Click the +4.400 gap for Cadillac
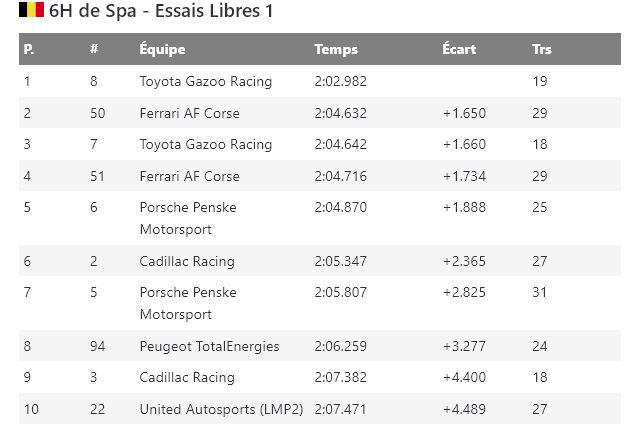The width and height of the screenshot is (642, 434). pos(465,377)
